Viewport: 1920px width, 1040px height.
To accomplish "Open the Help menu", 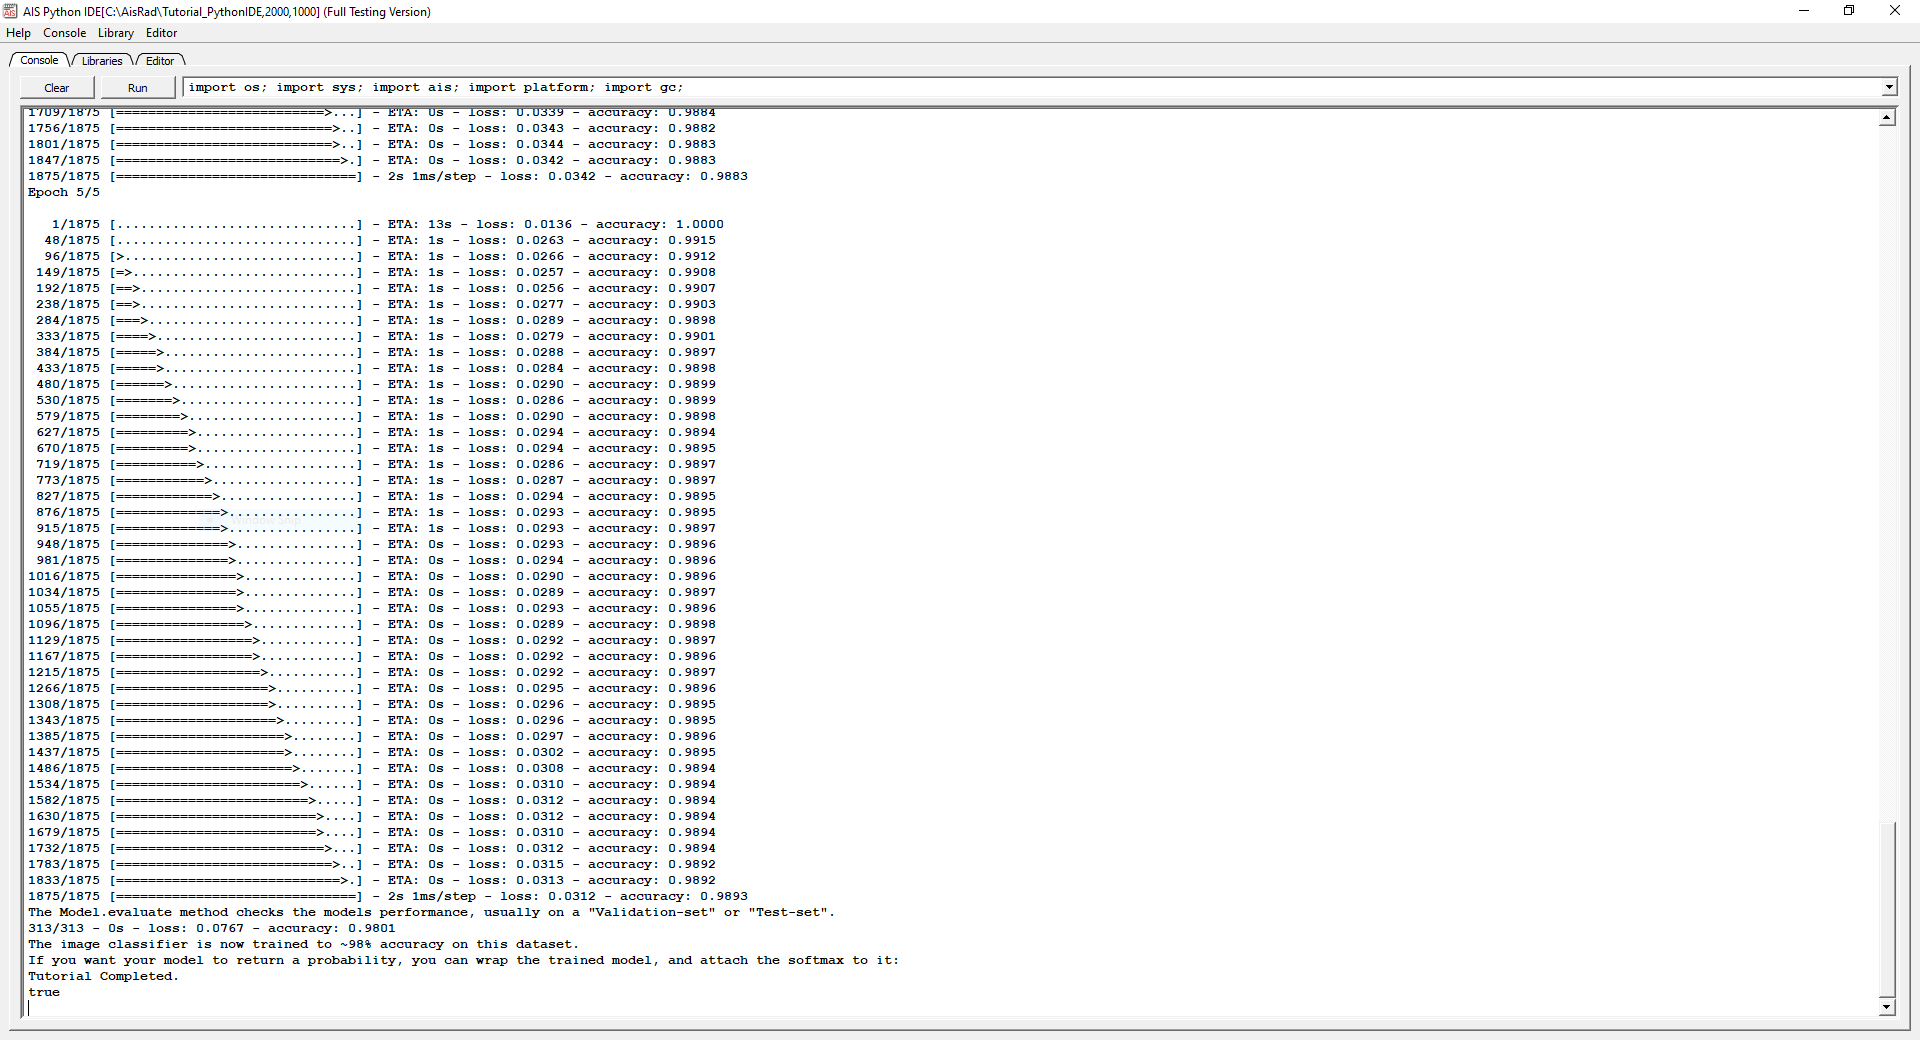I will (17, 33).
